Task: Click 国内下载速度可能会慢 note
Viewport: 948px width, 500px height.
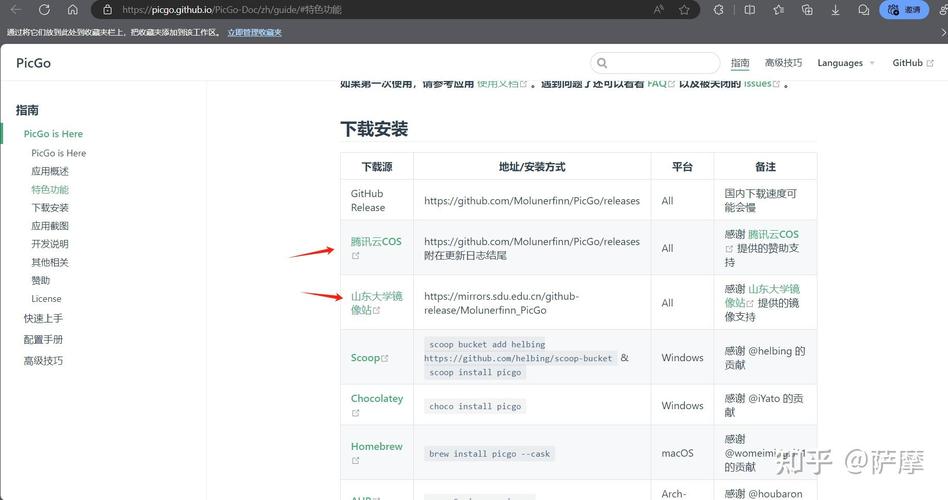Action: click(761, 200)
